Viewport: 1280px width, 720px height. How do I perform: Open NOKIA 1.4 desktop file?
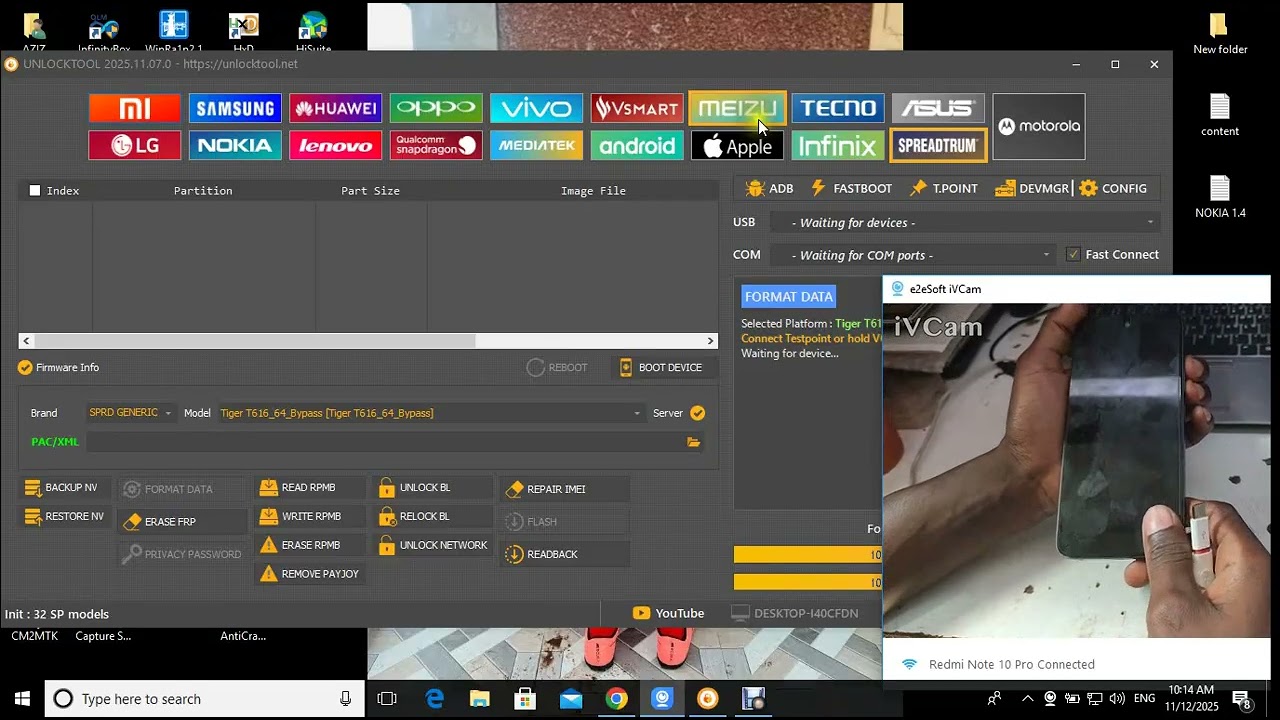(x=1220, y=196)
